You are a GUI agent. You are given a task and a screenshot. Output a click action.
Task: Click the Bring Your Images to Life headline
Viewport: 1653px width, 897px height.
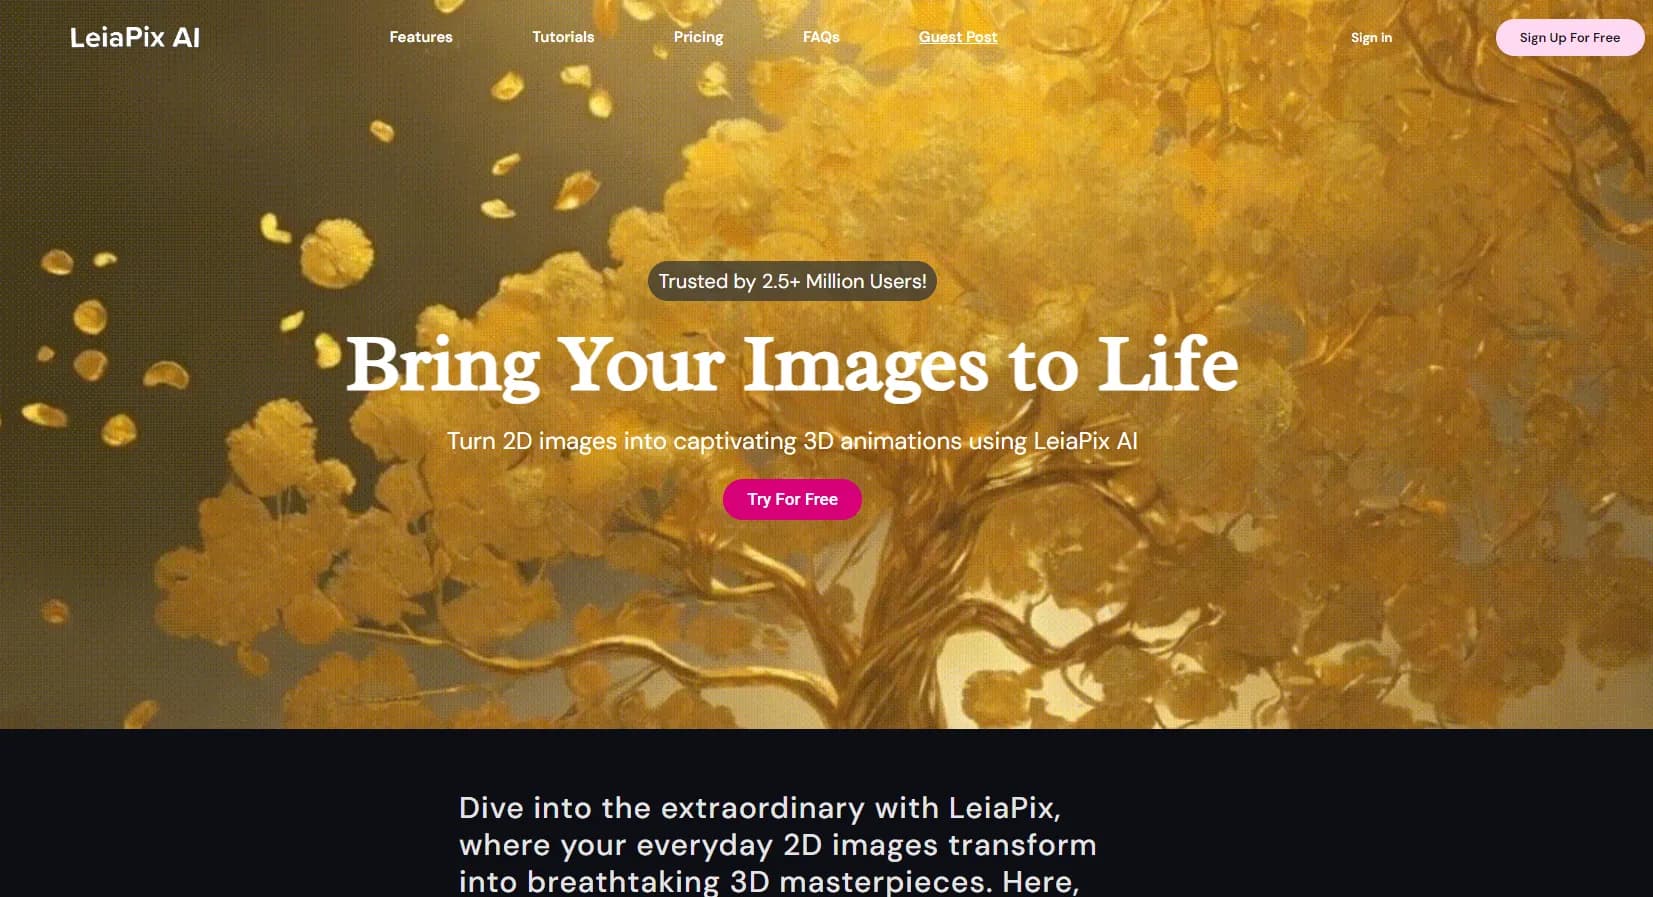click(x=792, y=365)
